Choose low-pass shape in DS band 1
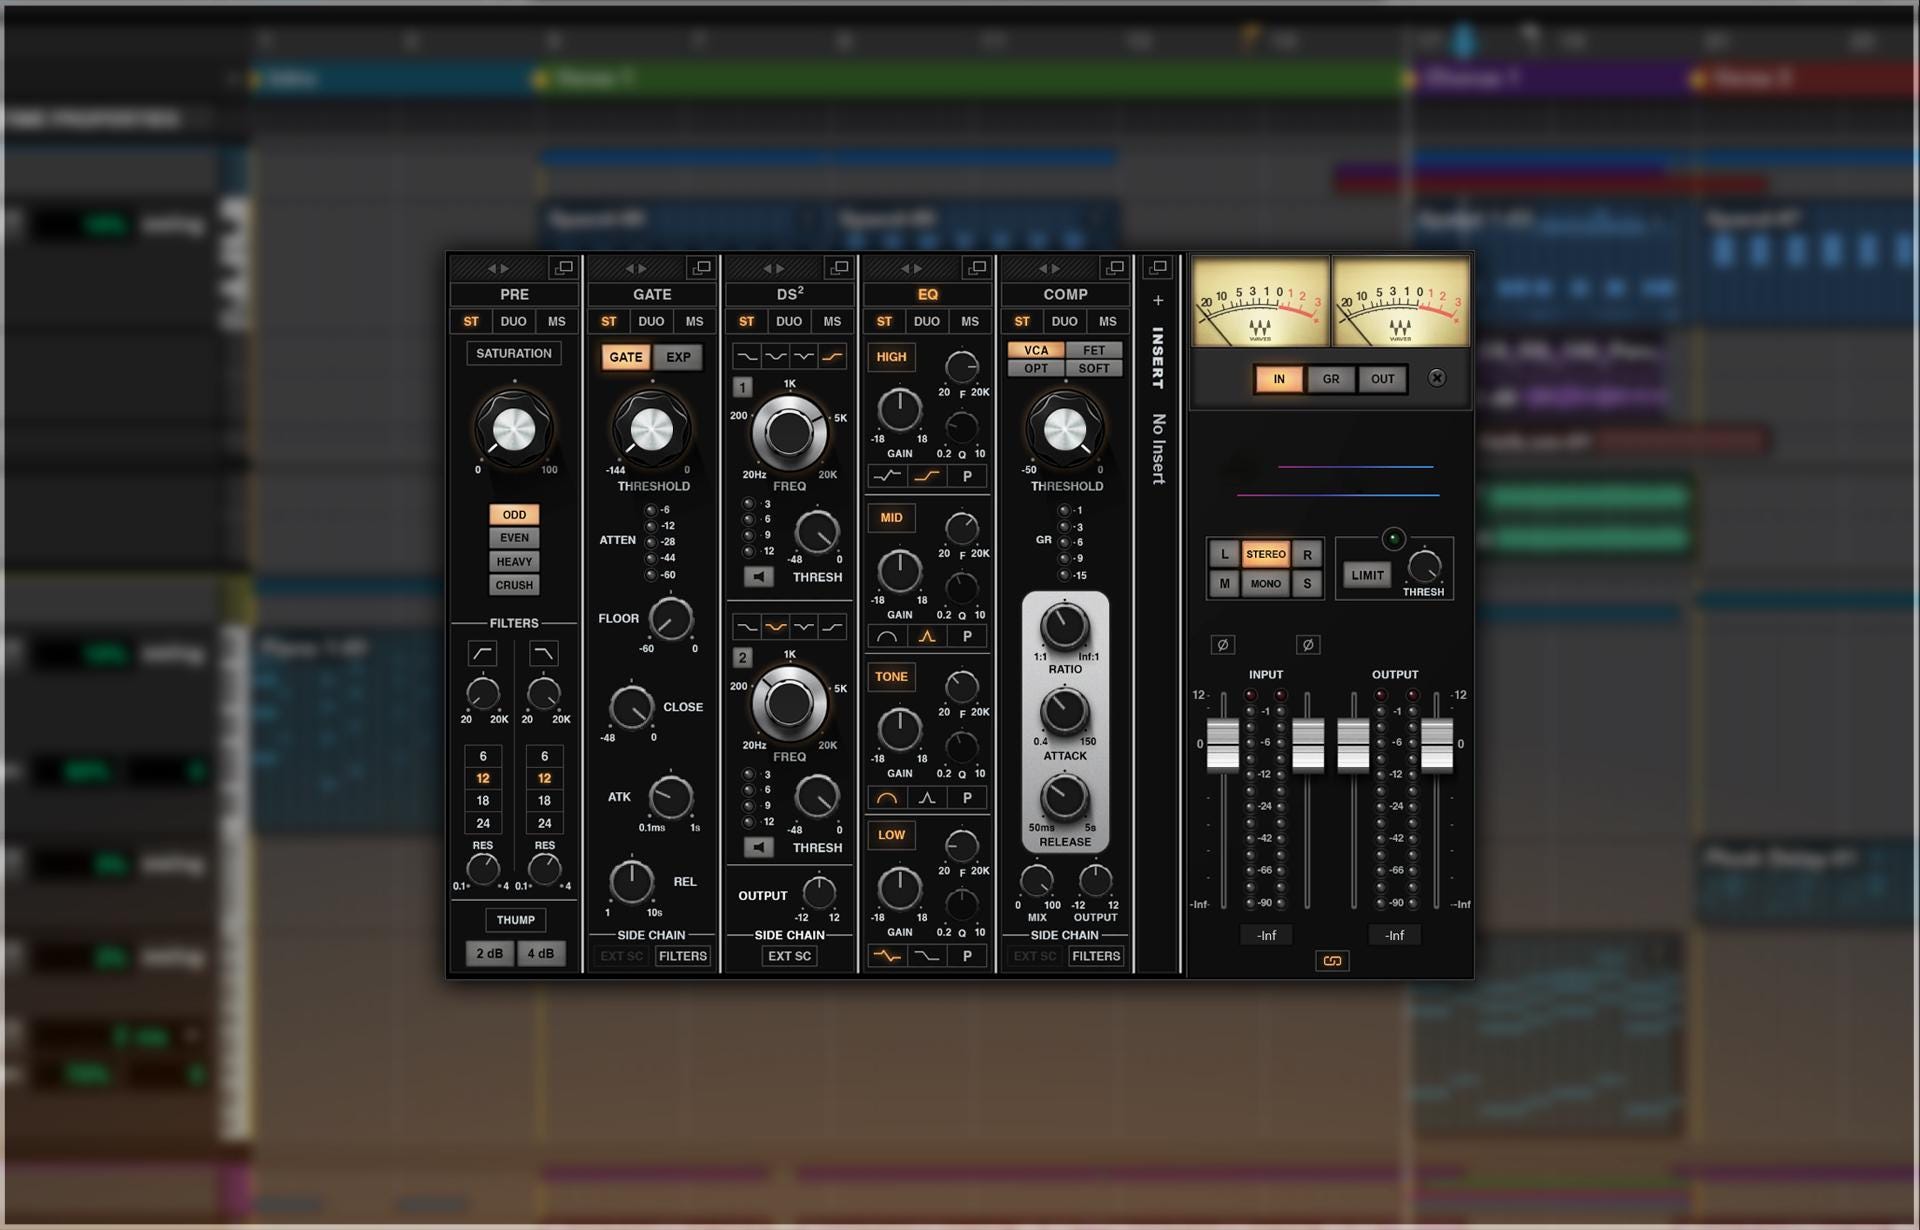Image resolution: width=1920 pixels, height=1230 pixels. (746, 356)
